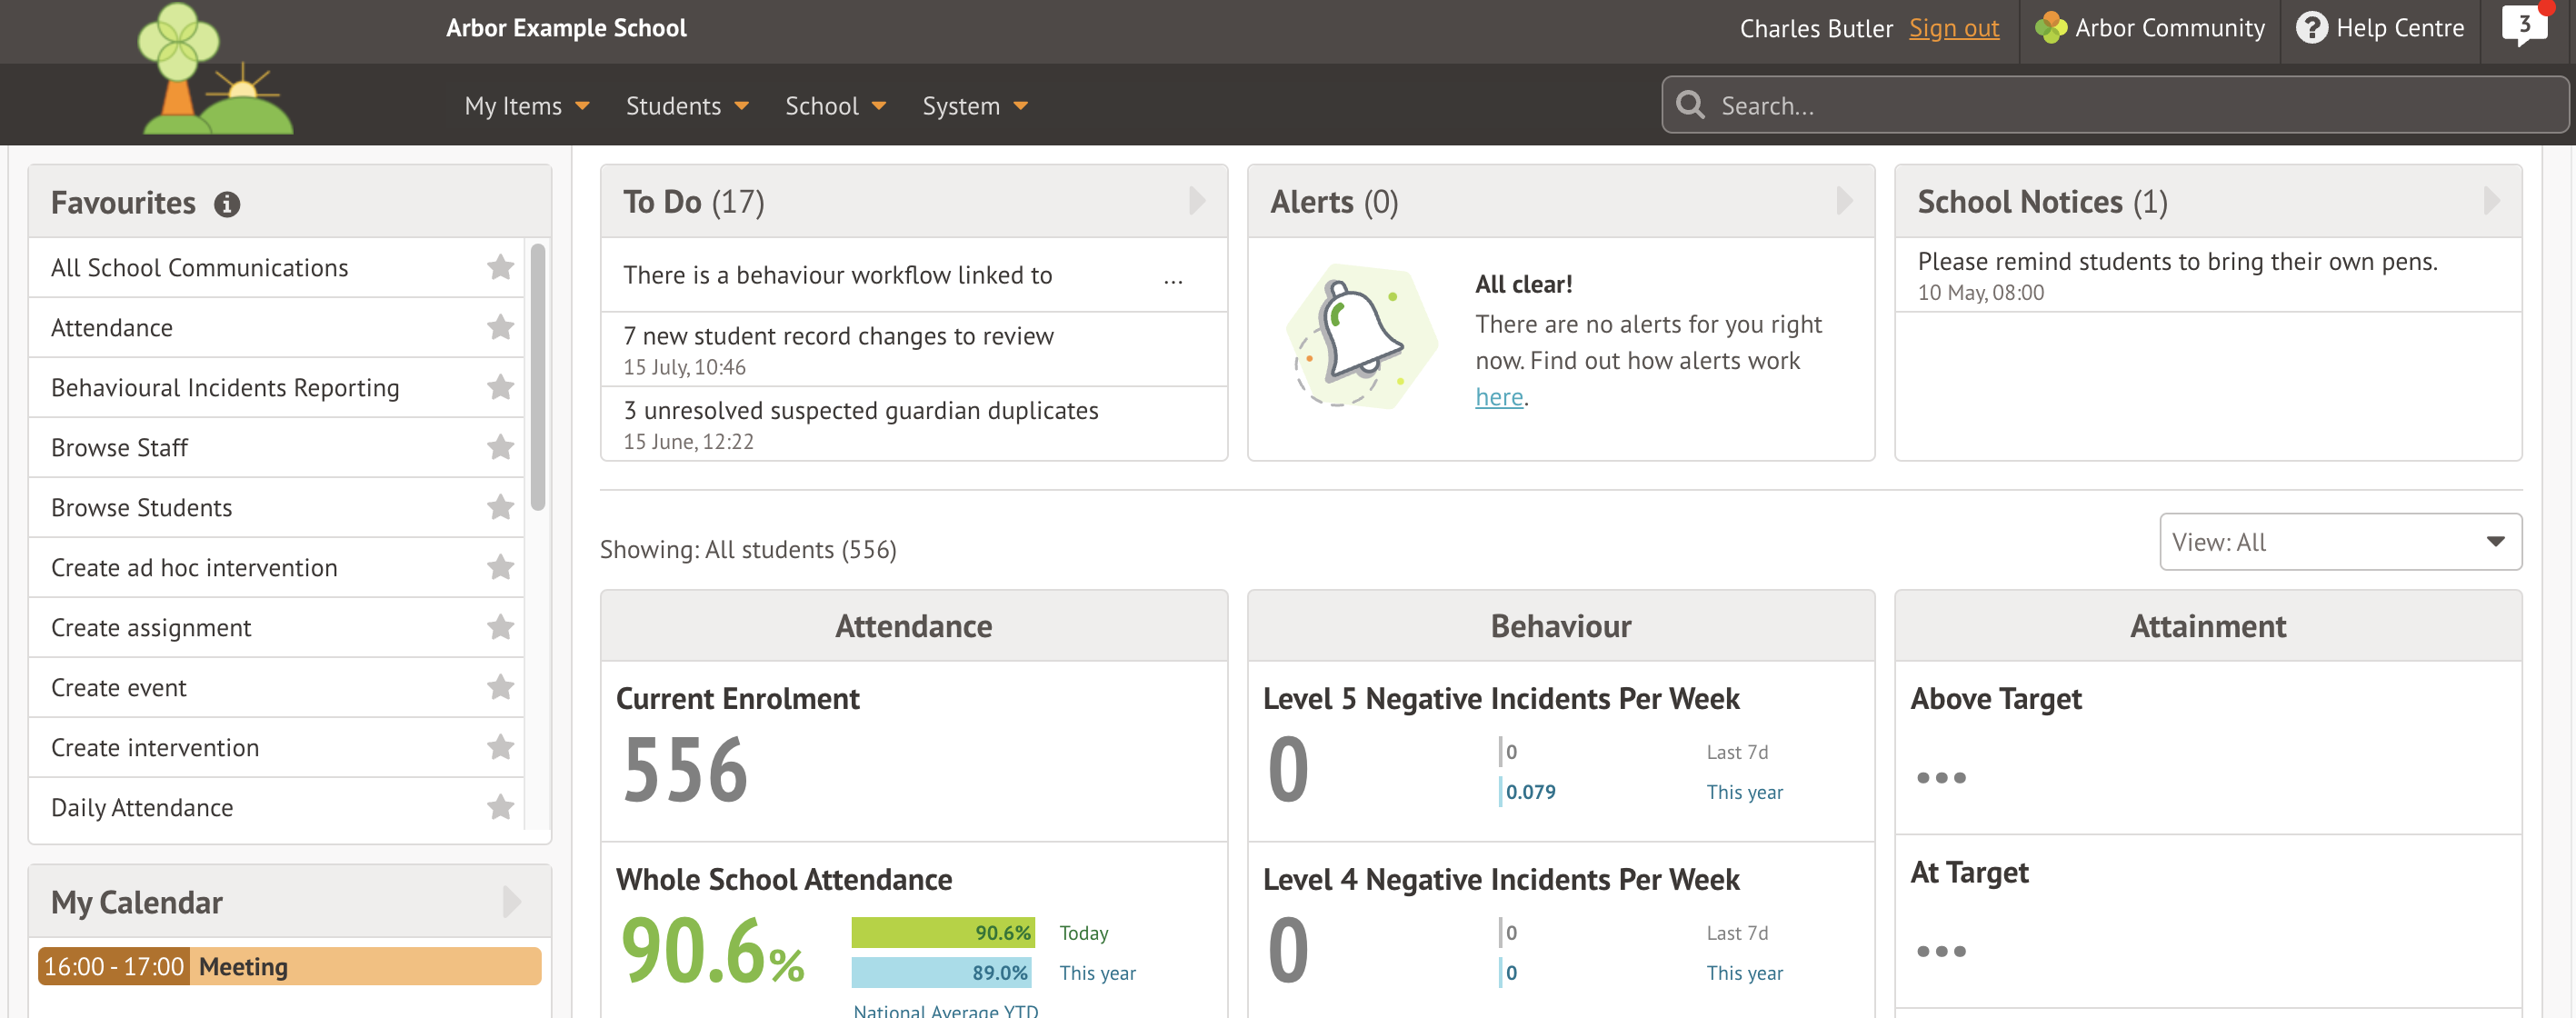This screenshot has height=1018, width=2576.
Task: Open the System menu
Action: click(x=974, y=105)
